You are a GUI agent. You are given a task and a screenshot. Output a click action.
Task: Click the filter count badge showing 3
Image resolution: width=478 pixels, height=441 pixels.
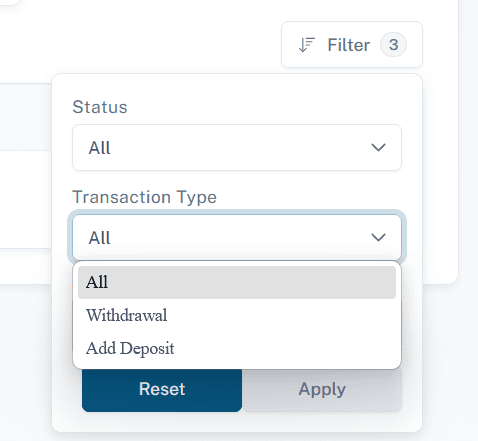click(x=393, y=45)
